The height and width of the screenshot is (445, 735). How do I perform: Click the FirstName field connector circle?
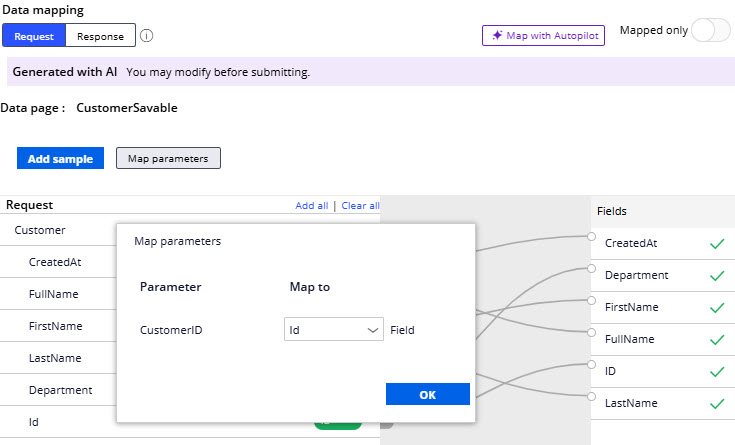tap(592, 300)
